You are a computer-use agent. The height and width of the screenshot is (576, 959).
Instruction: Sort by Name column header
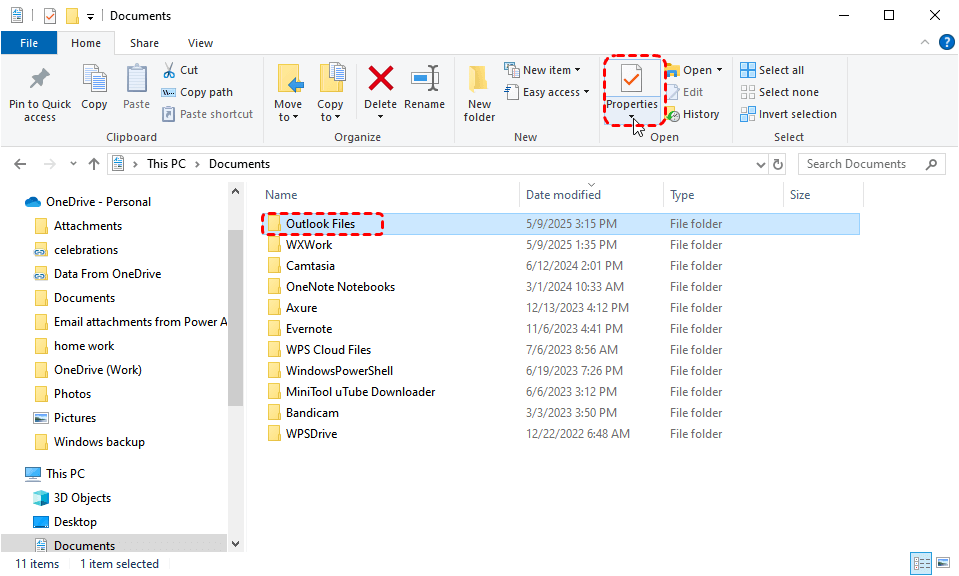(391, 194)
